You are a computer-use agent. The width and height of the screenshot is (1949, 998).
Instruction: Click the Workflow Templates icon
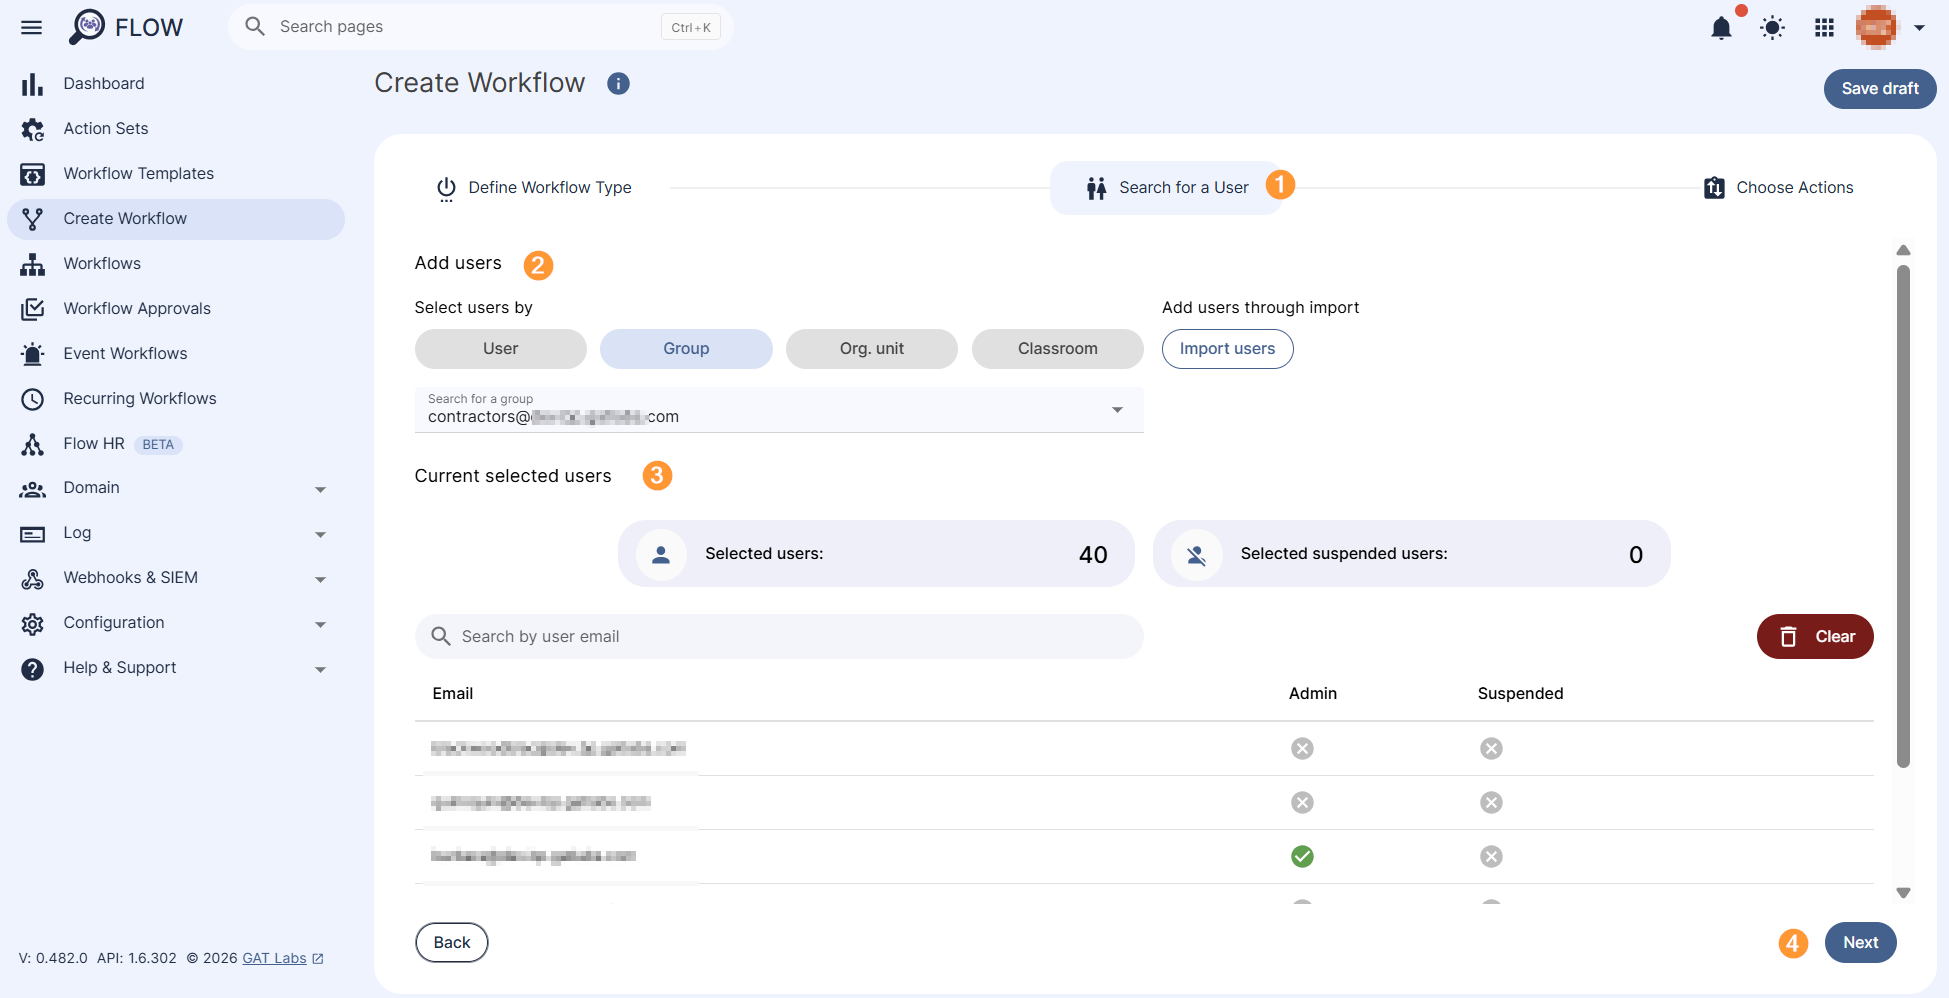32,174
